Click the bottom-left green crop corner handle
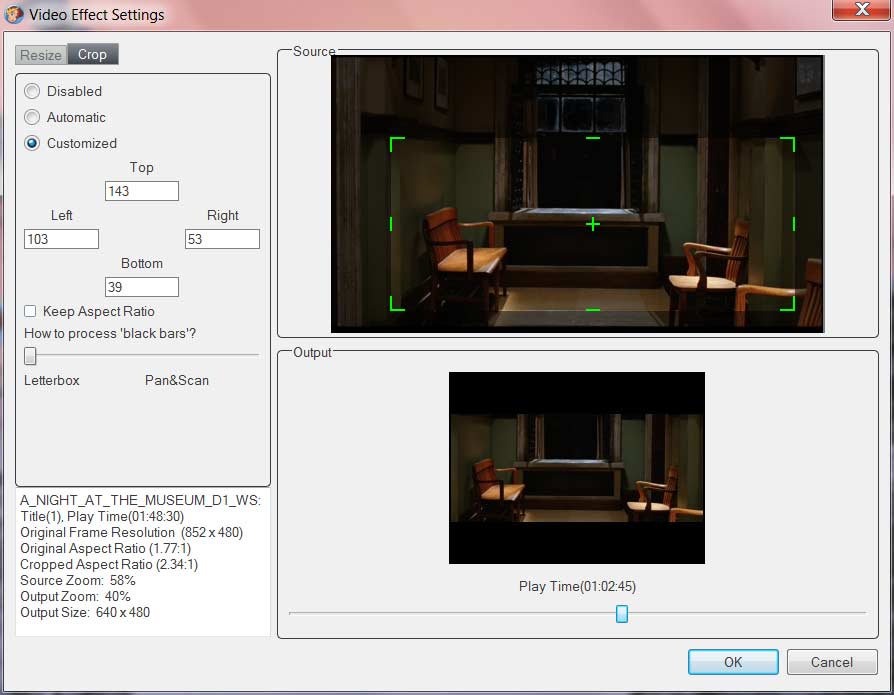This screenshot has width=894, height=695. (x=397, y=303)
